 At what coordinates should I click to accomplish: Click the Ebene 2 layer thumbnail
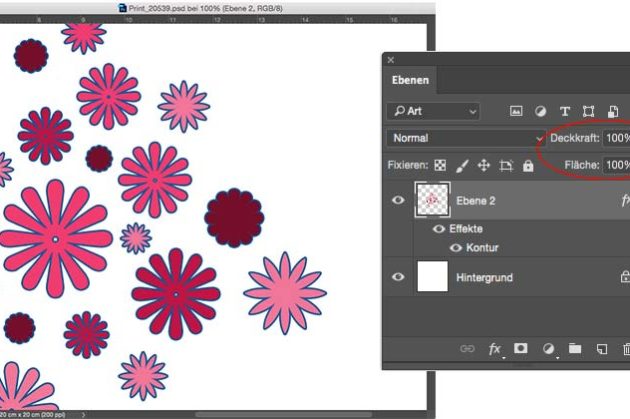[432, 201]
